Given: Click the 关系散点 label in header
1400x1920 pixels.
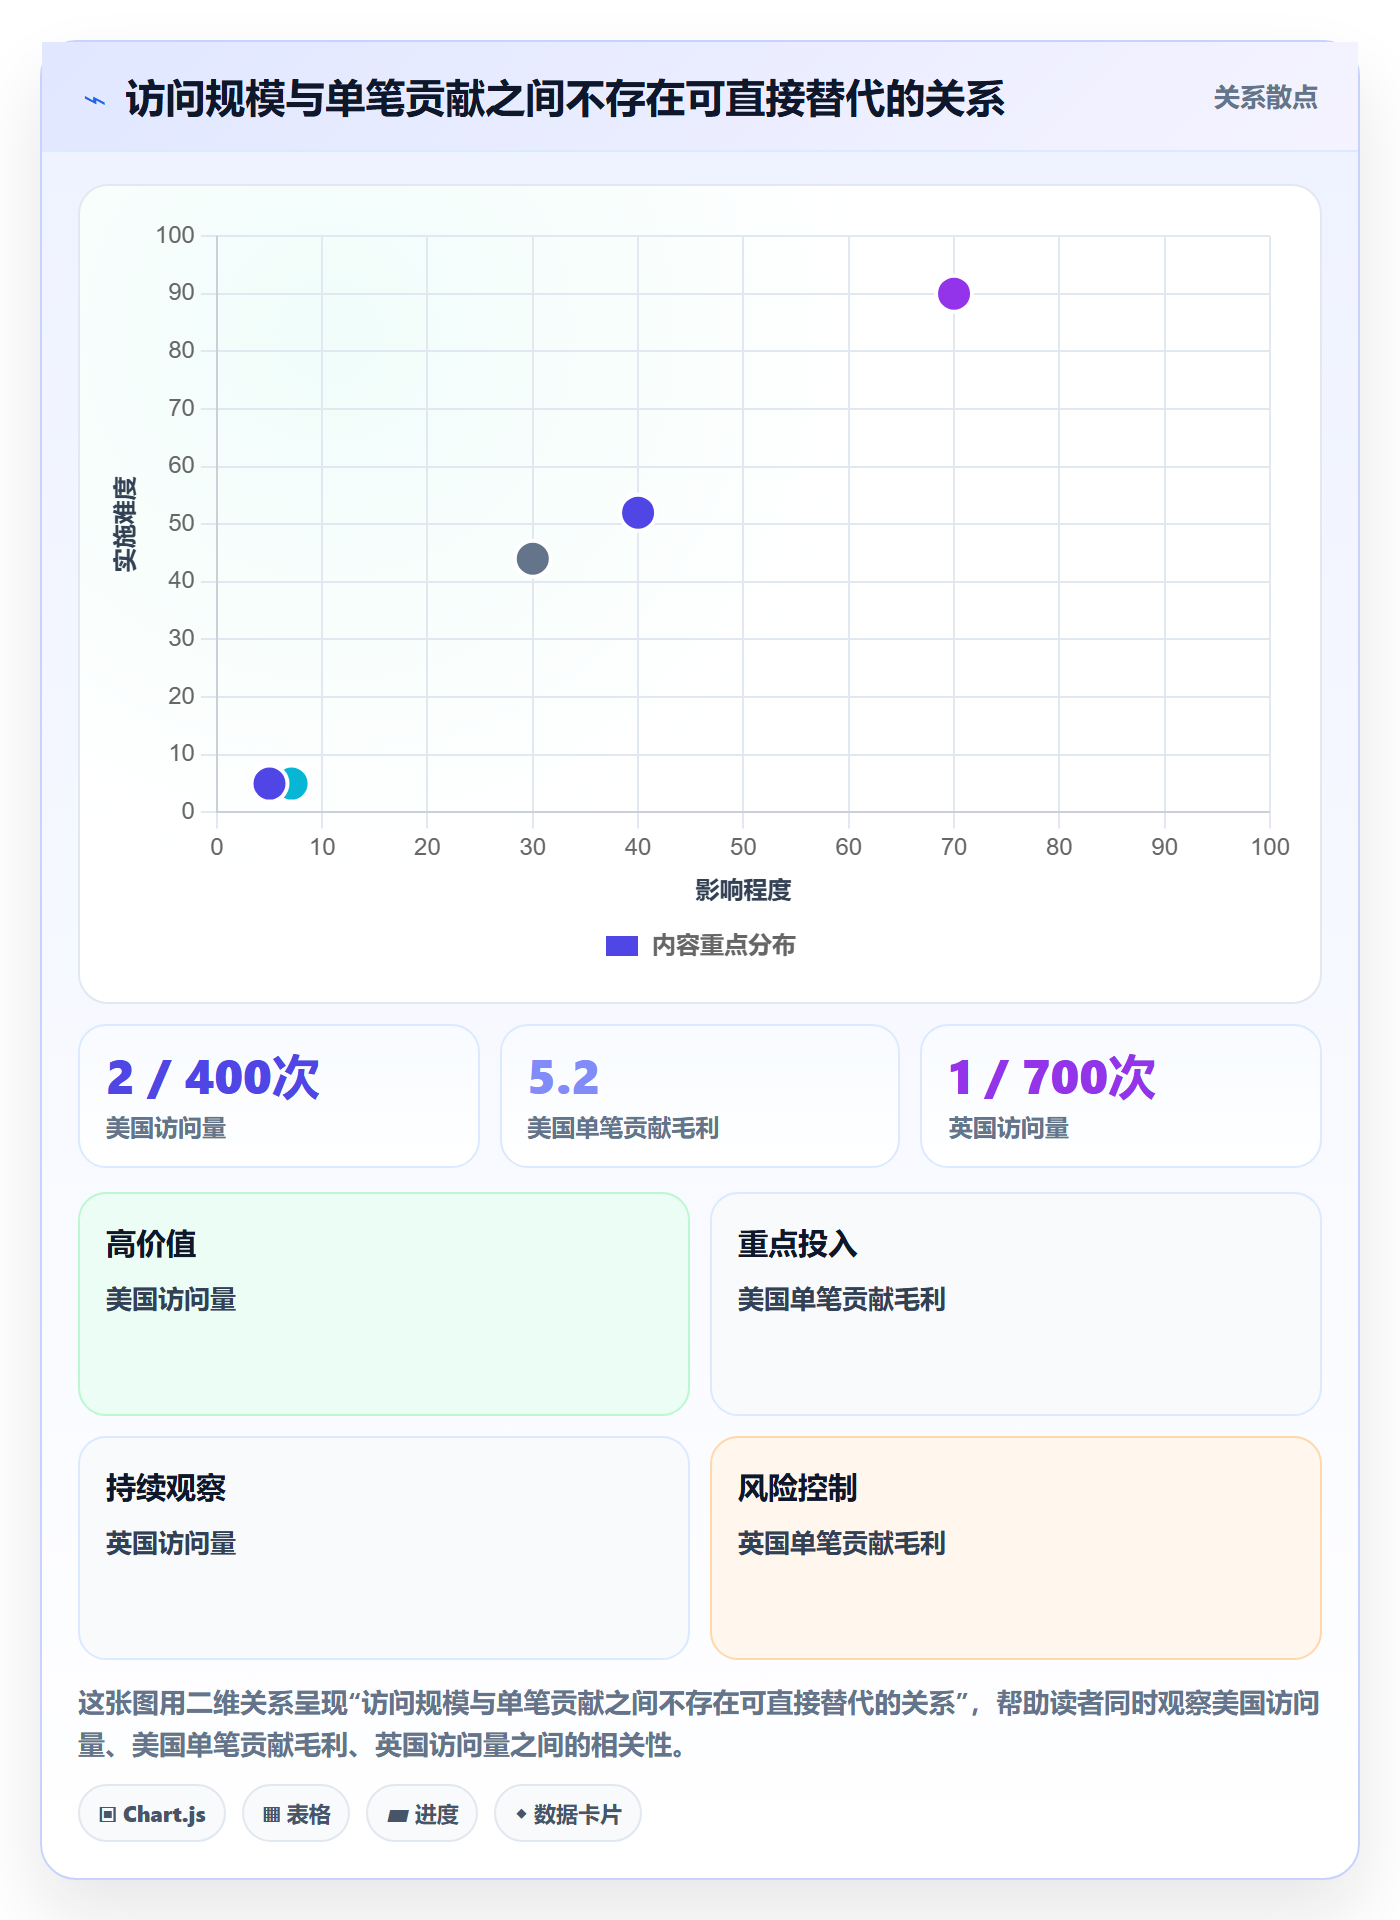Looking at the screenshot, I should tap(1265, 98).
